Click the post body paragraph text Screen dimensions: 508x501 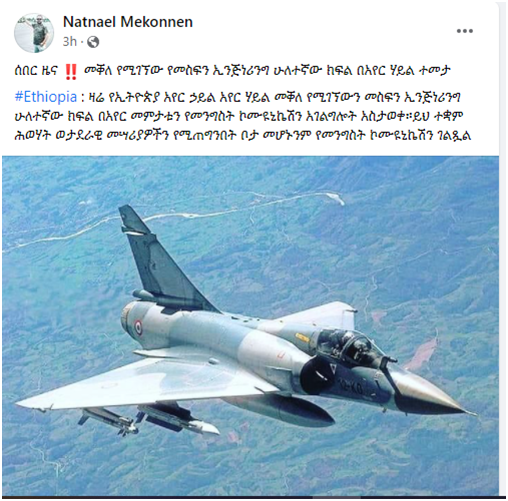(243, 116)
